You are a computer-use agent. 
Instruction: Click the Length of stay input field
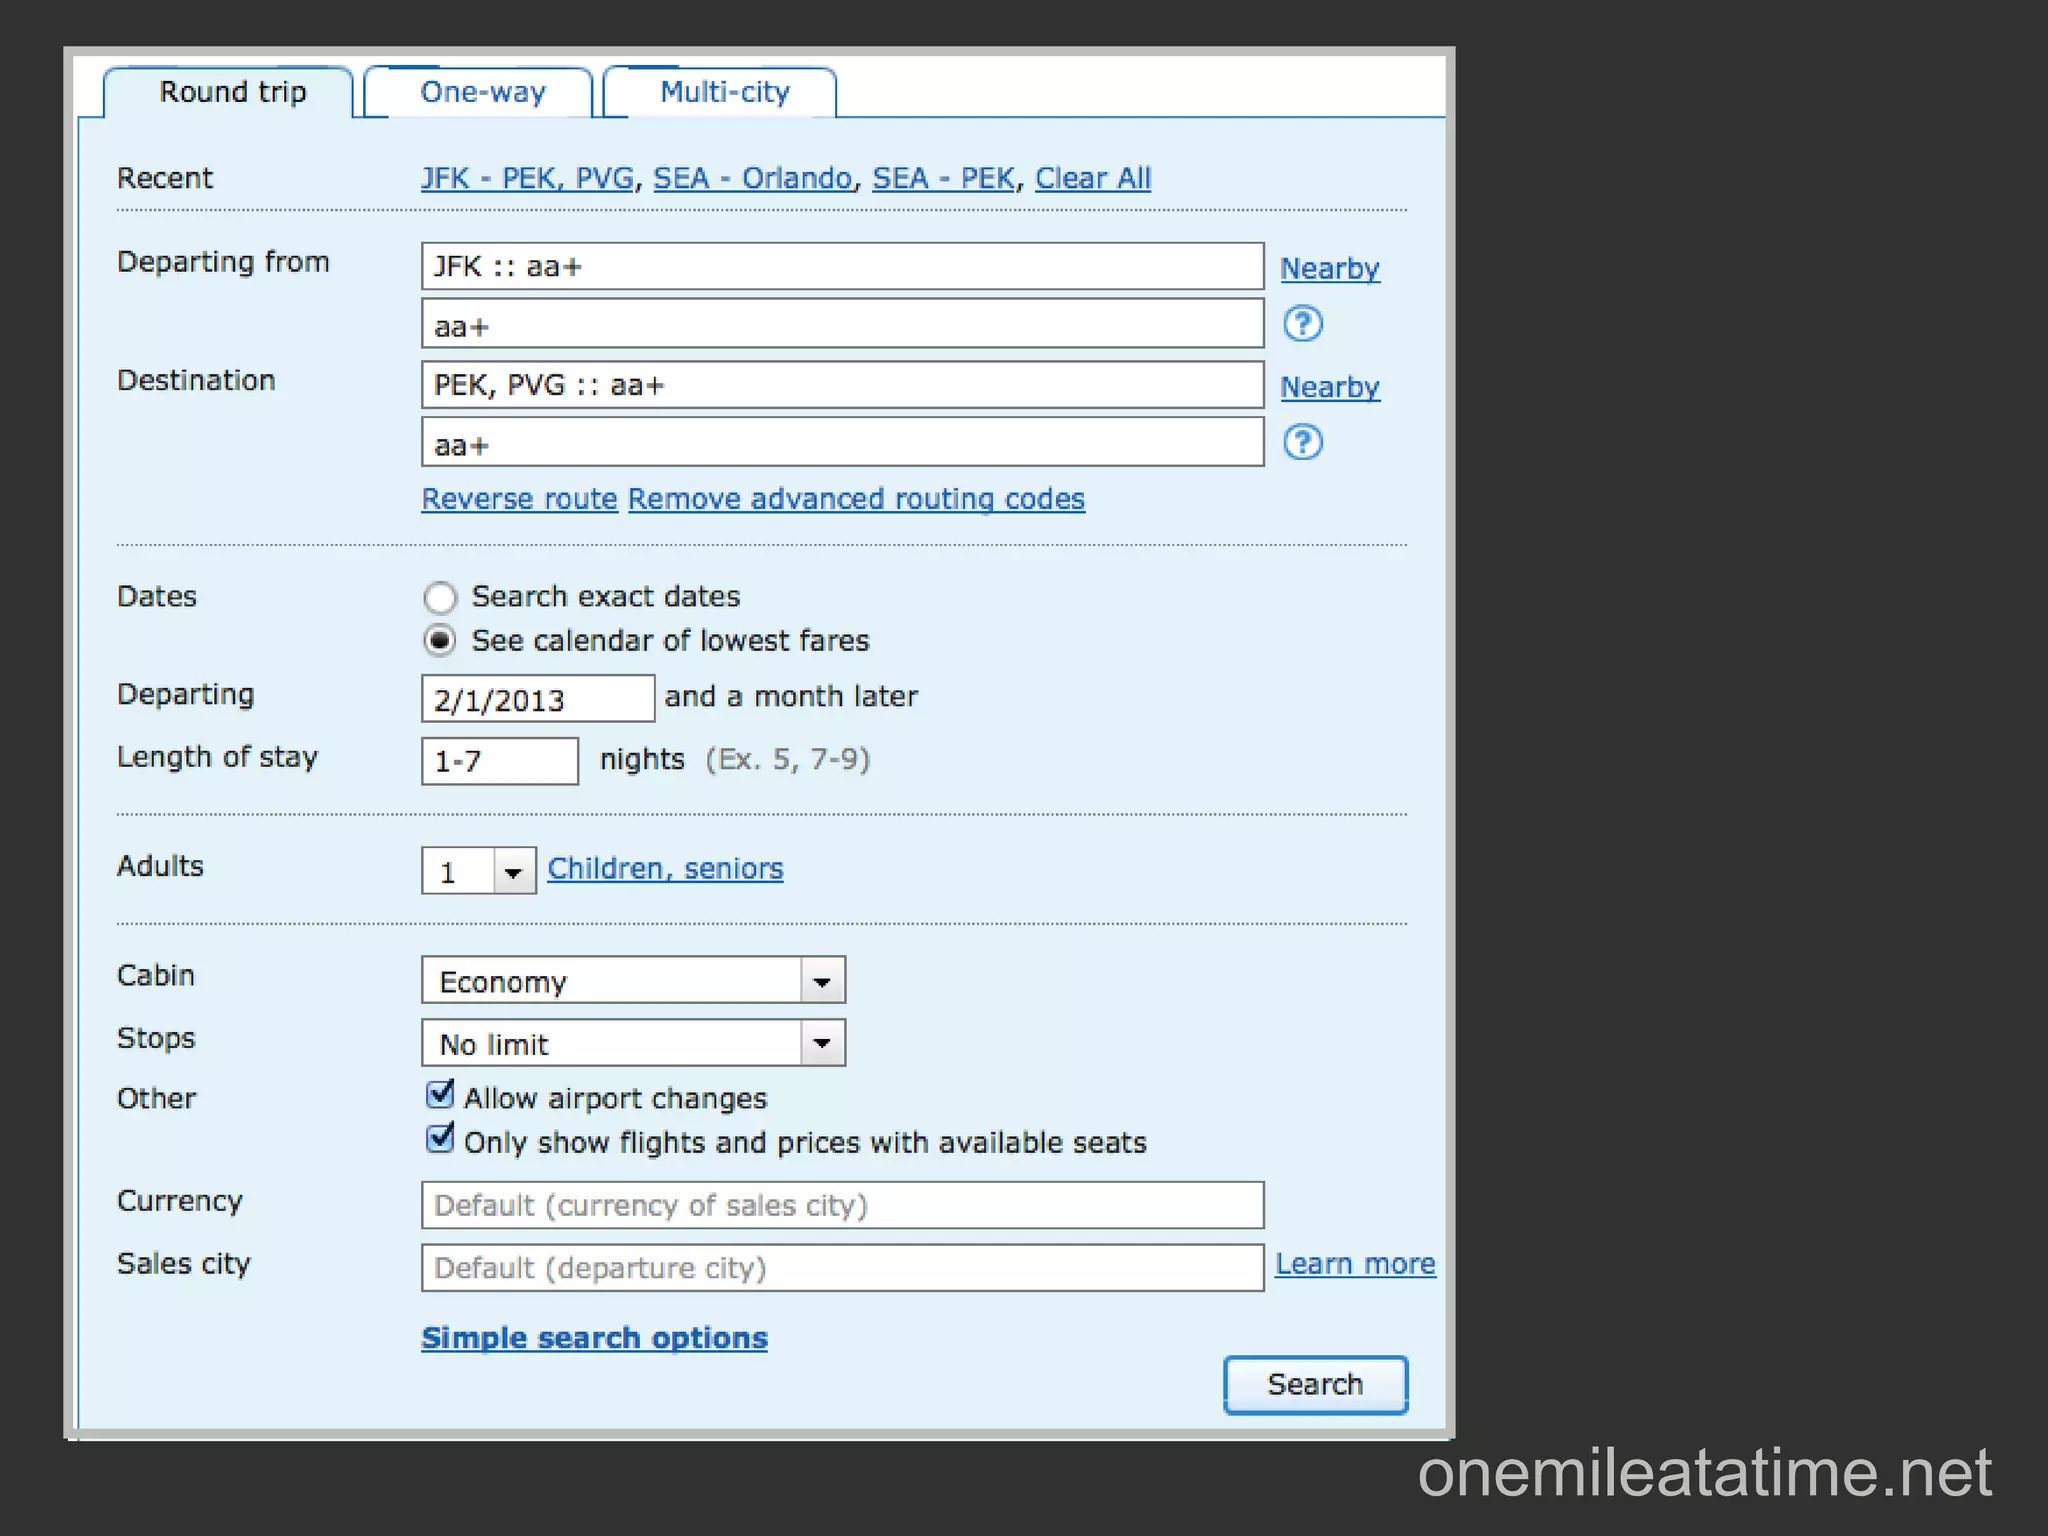(x=499, y=762)
